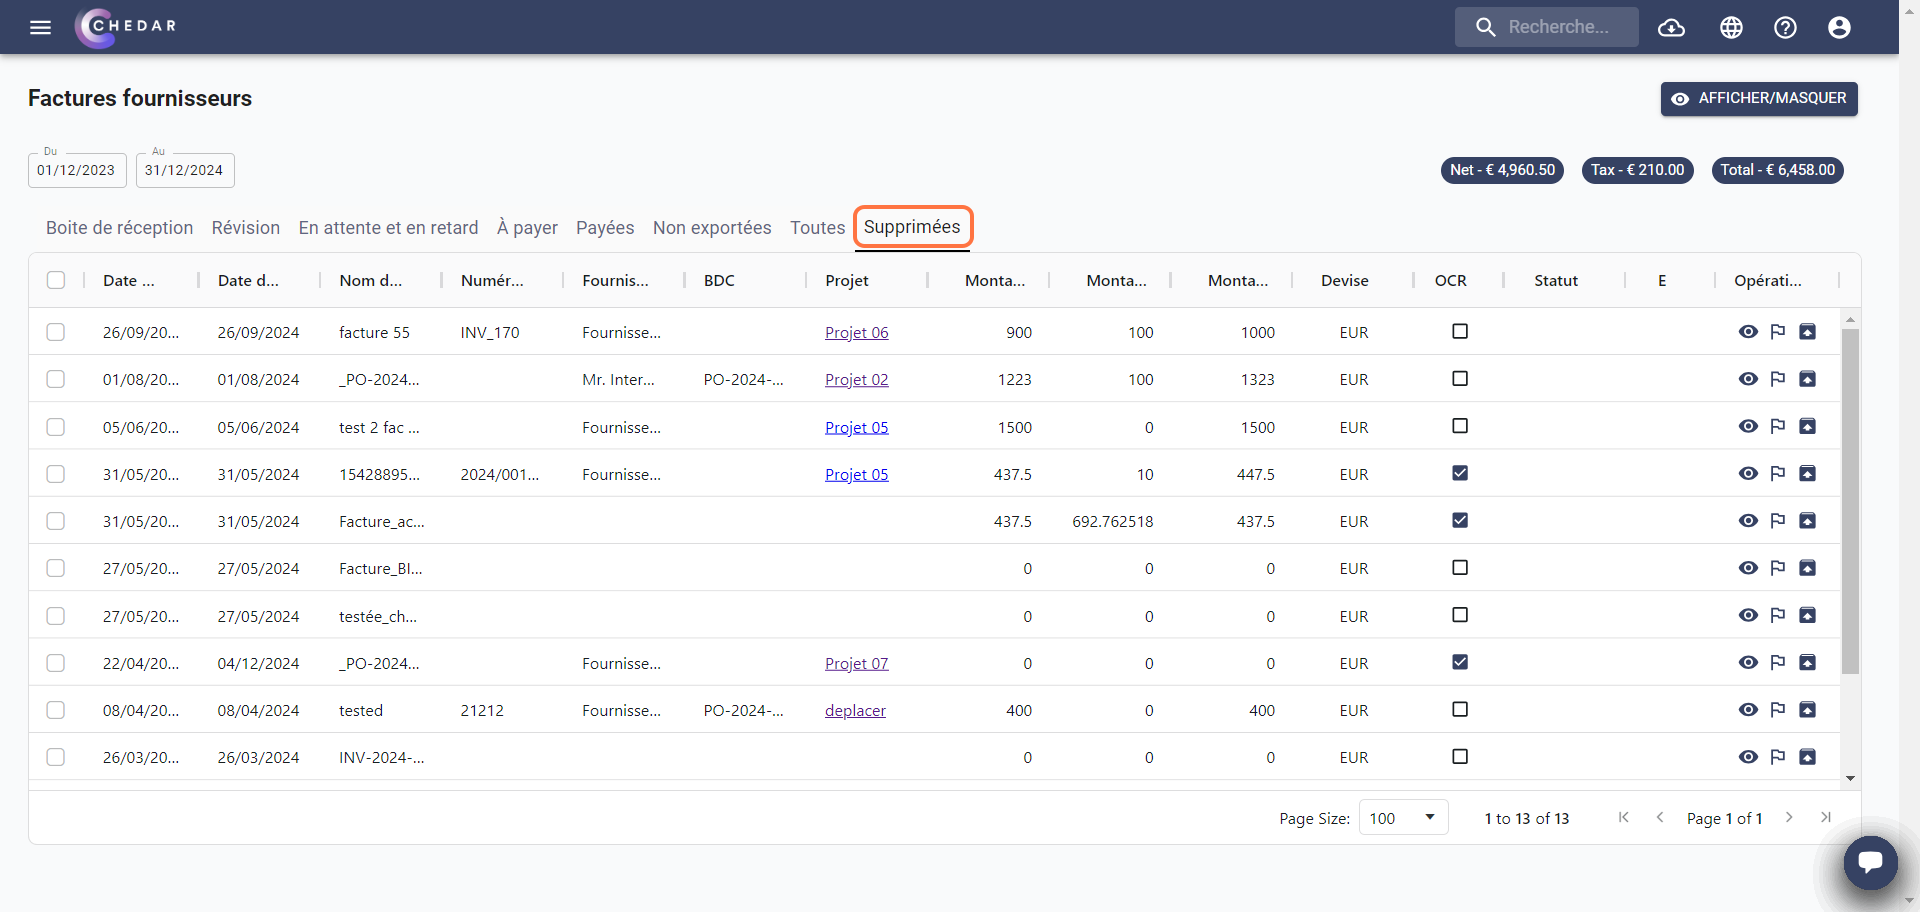This screenshot has height=912, width=1920.
Task: Open En attente et en retard tab
Action: coord(388,228)
